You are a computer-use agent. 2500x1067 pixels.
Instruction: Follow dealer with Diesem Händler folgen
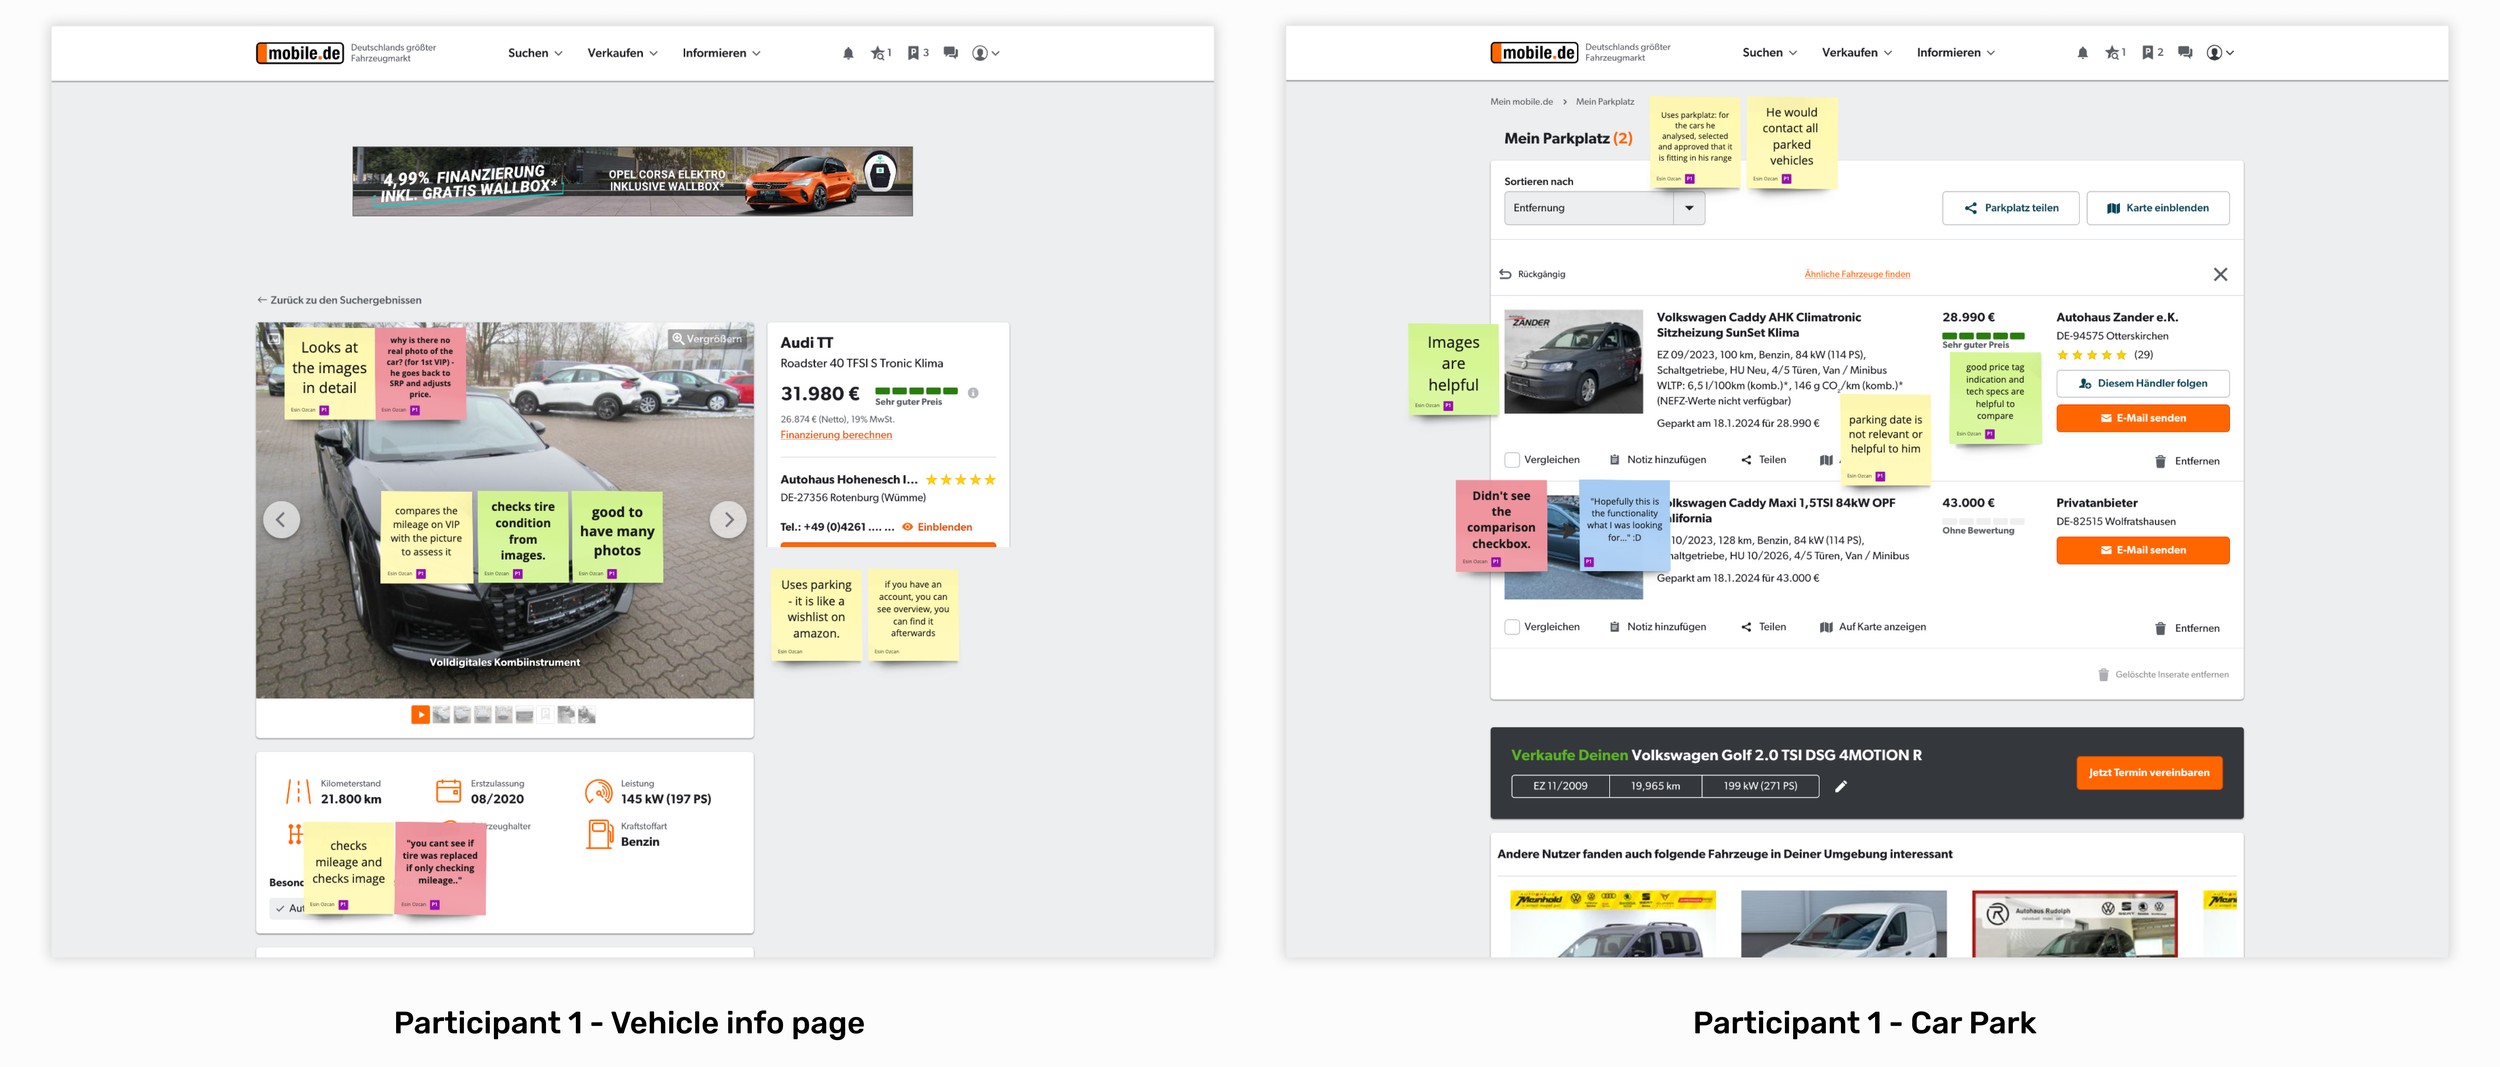[2142, 383]
